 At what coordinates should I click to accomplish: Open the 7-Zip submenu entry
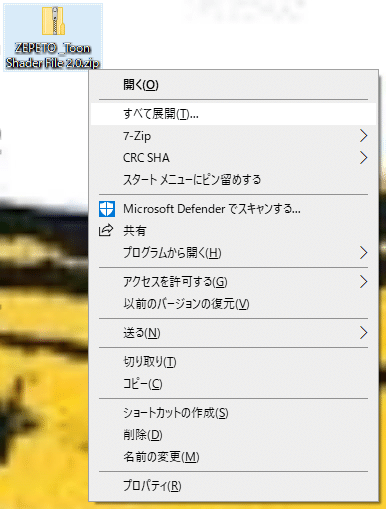(233, 136)
